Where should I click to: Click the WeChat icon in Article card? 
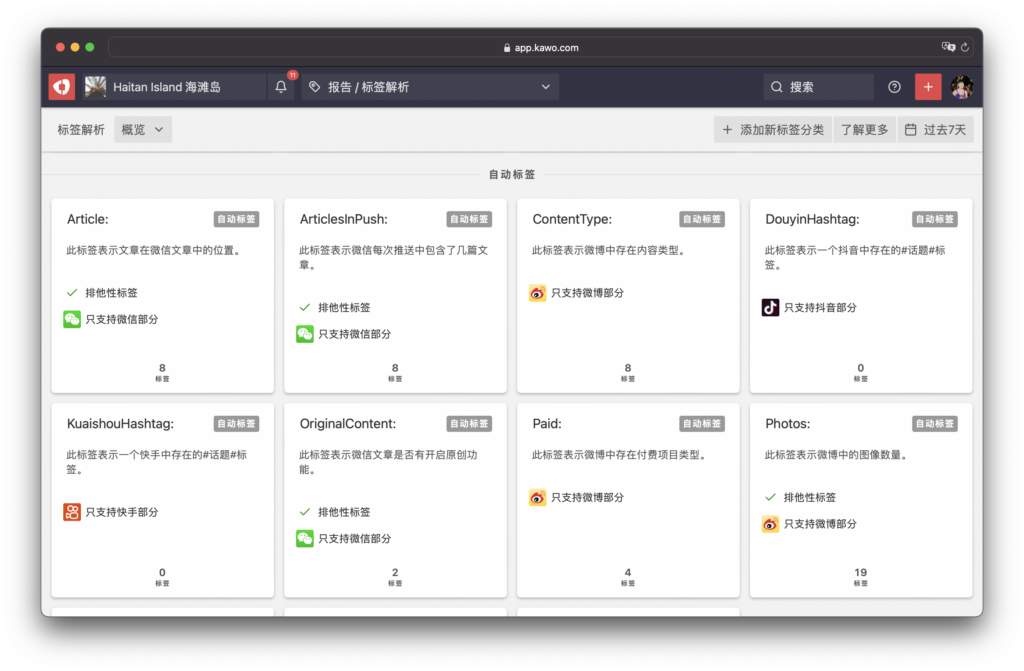[x=72, y=319]
